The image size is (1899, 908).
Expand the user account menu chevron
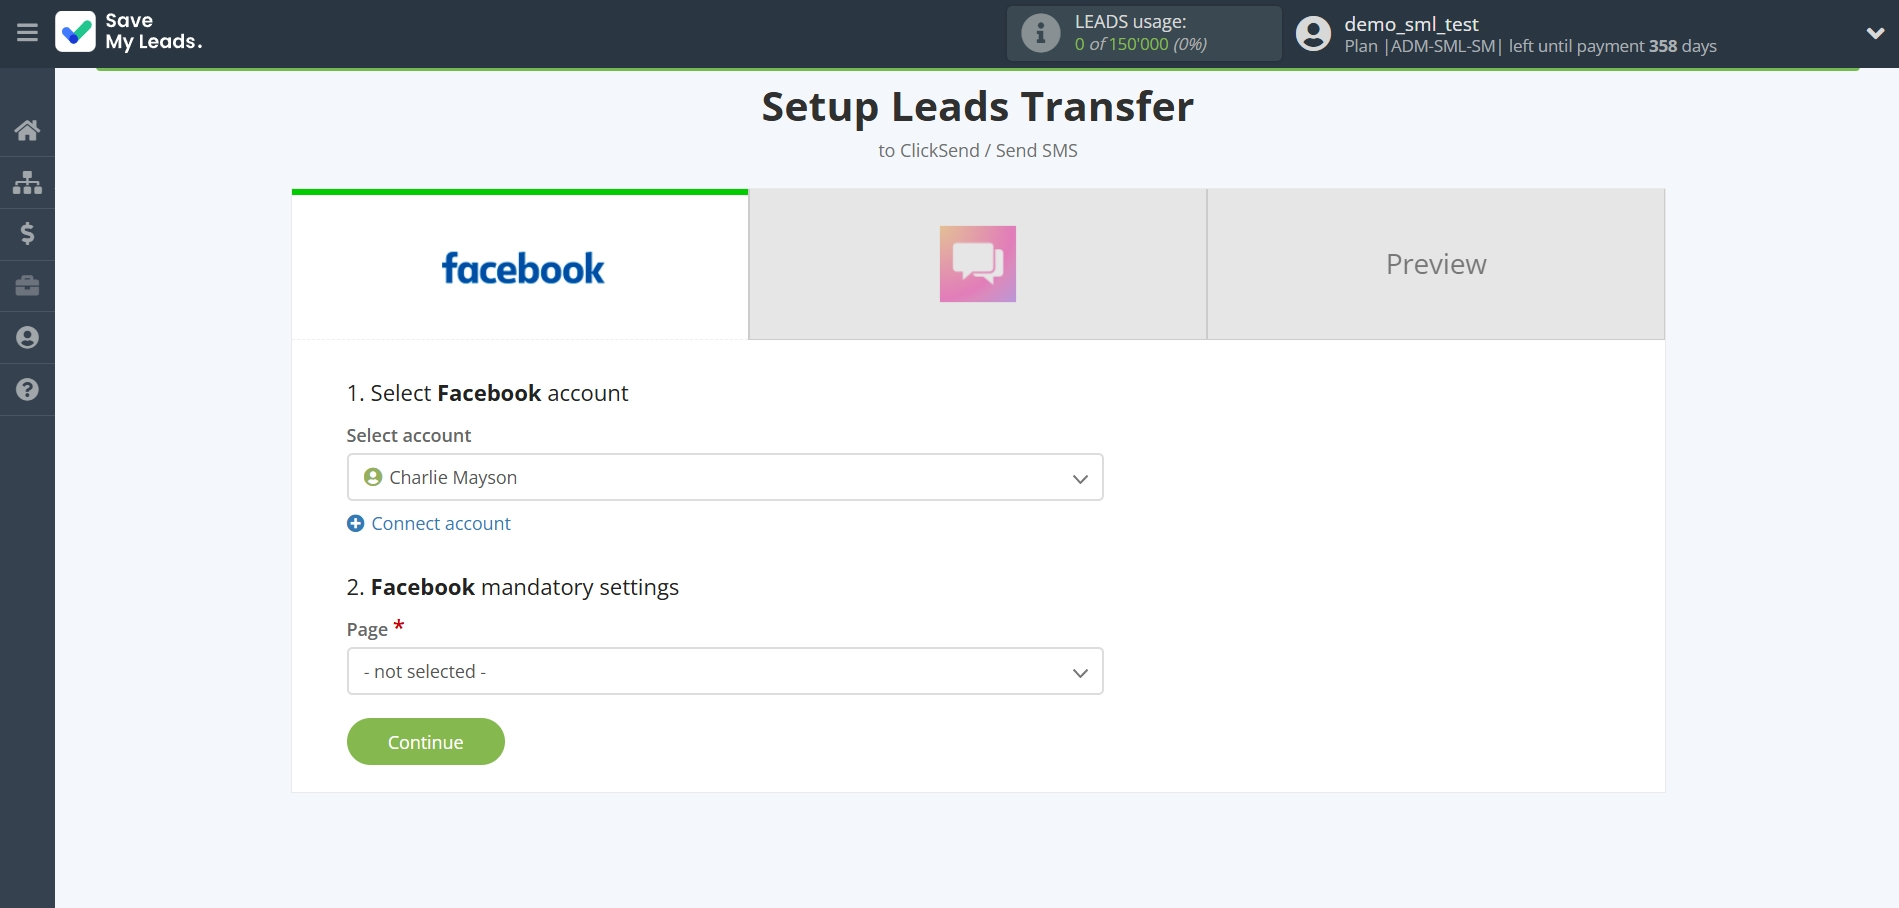coord(1875,33)
